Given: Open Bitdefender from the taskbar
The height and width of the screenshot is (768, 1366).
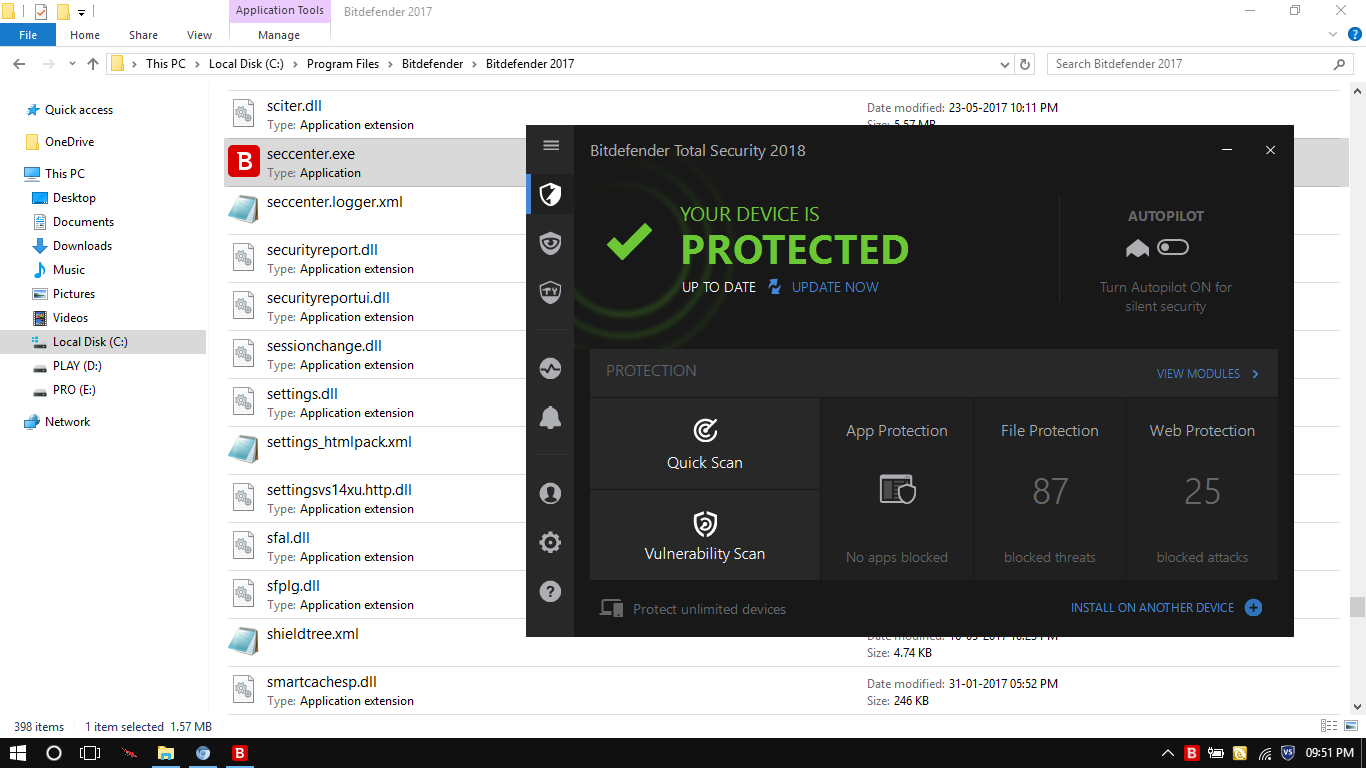Looking at the screenshot, I should [240, 753].
